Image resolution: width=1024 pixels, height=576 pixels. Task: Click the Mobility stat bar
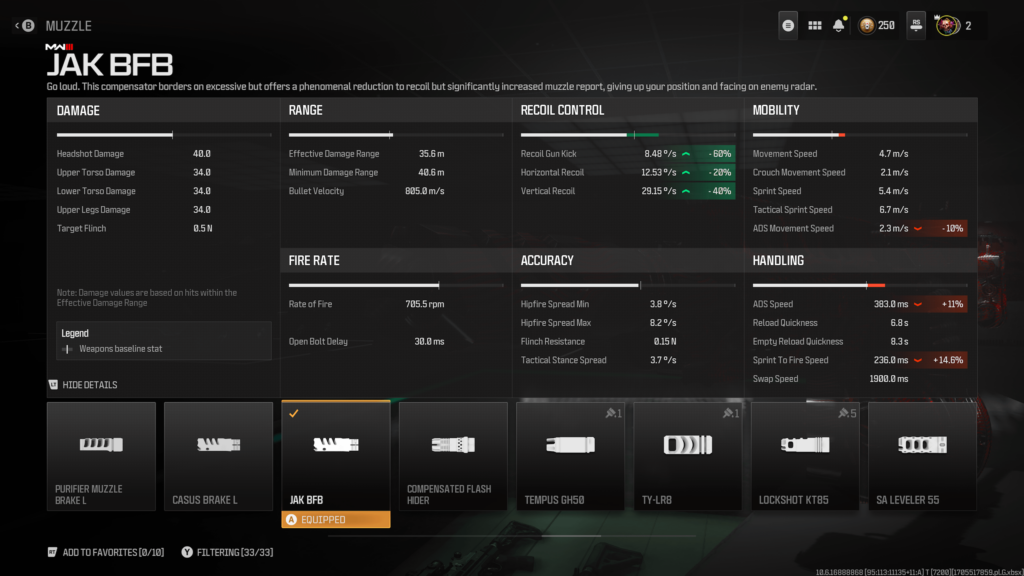coord(859,135)
